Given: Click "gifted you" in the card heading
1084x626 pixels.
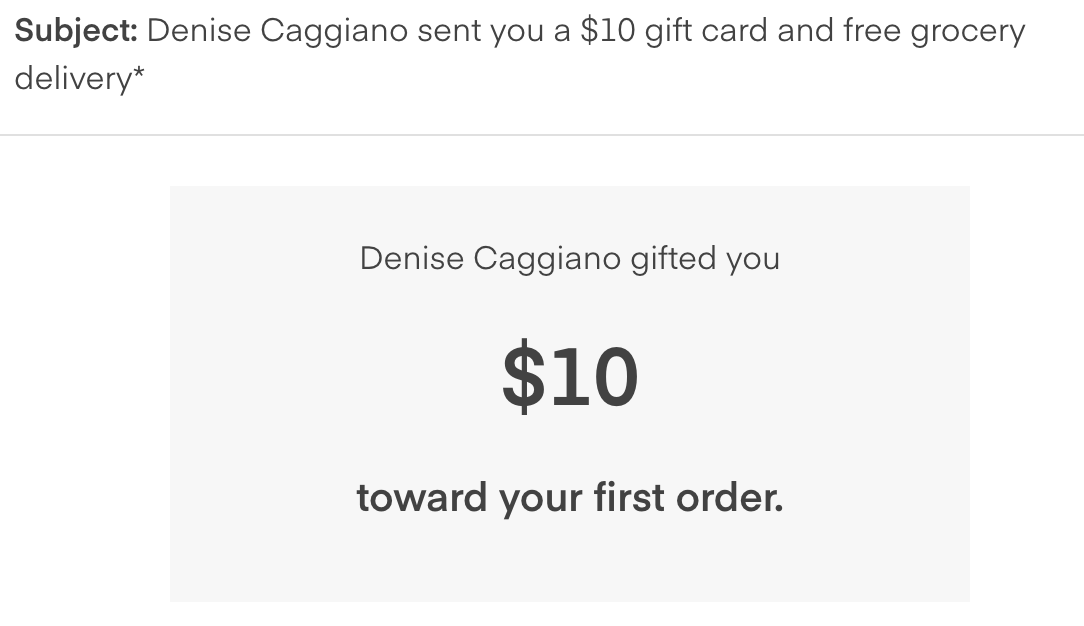Looking at the screenshot, I should 705,260.
